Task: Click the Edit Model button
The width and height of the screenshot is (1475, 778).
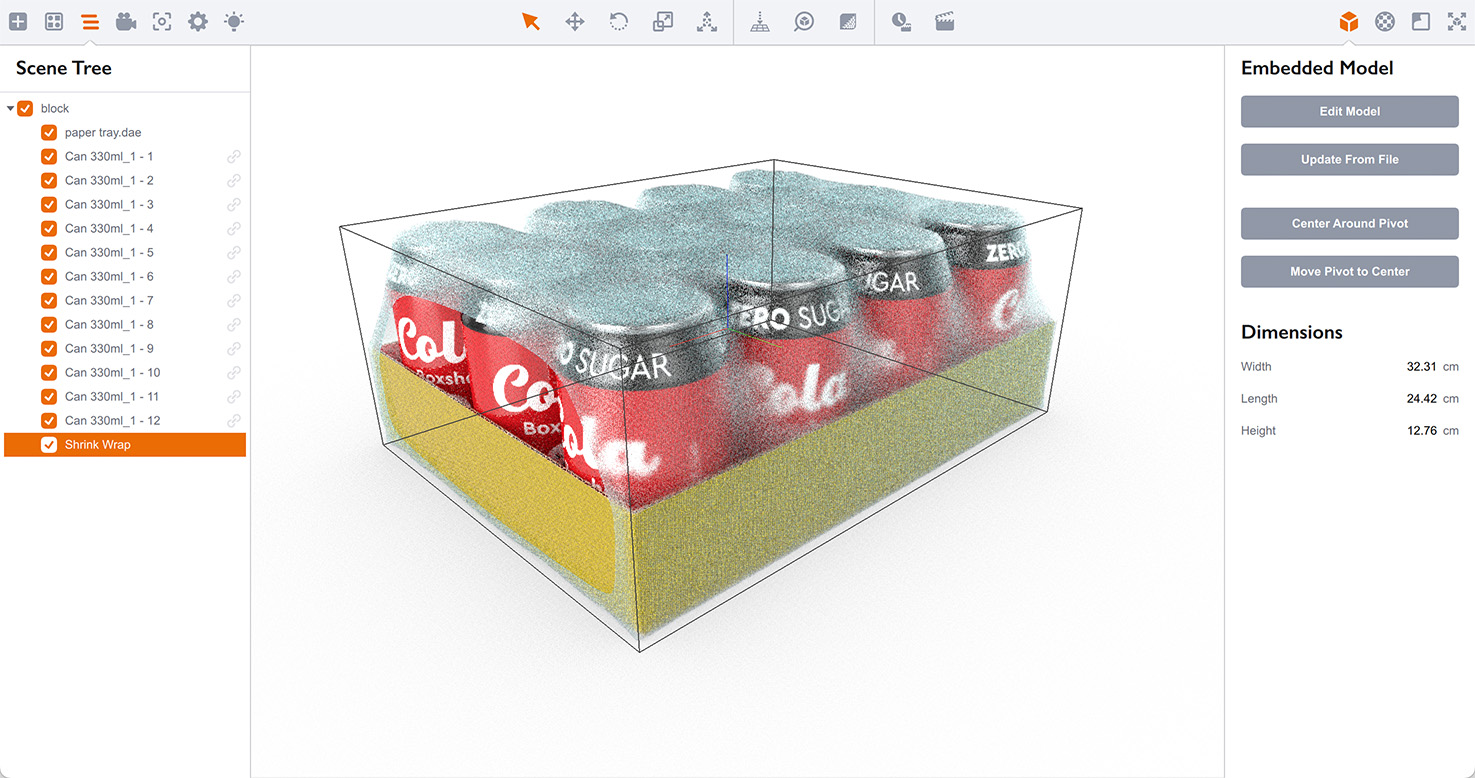Action: coord(1349,111)
